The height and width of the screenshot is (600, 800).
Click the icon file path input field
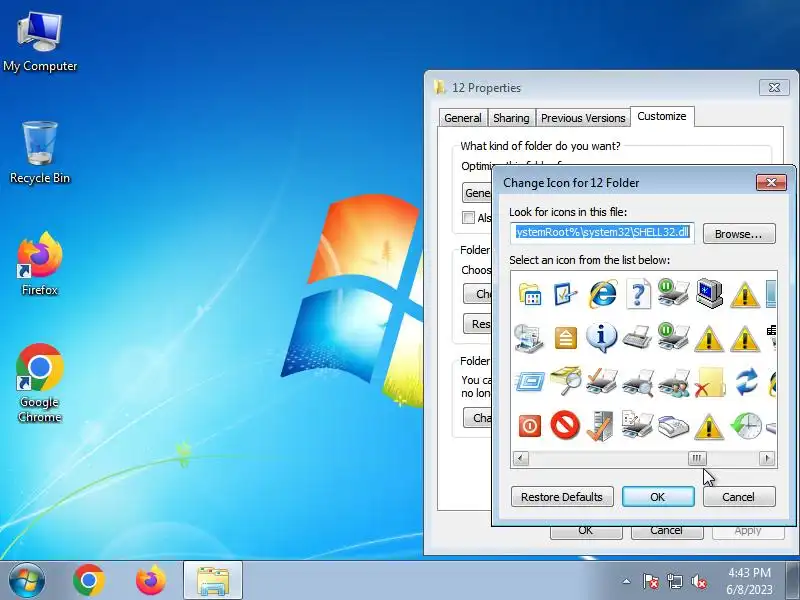[602, 233]
